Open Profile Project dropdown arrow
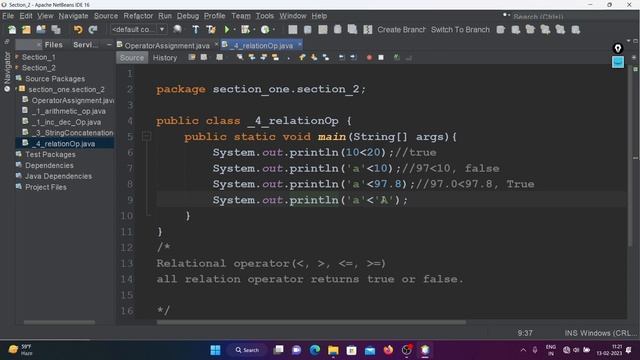The height and width of the screenshot is (360, 640). click(274, 29)
